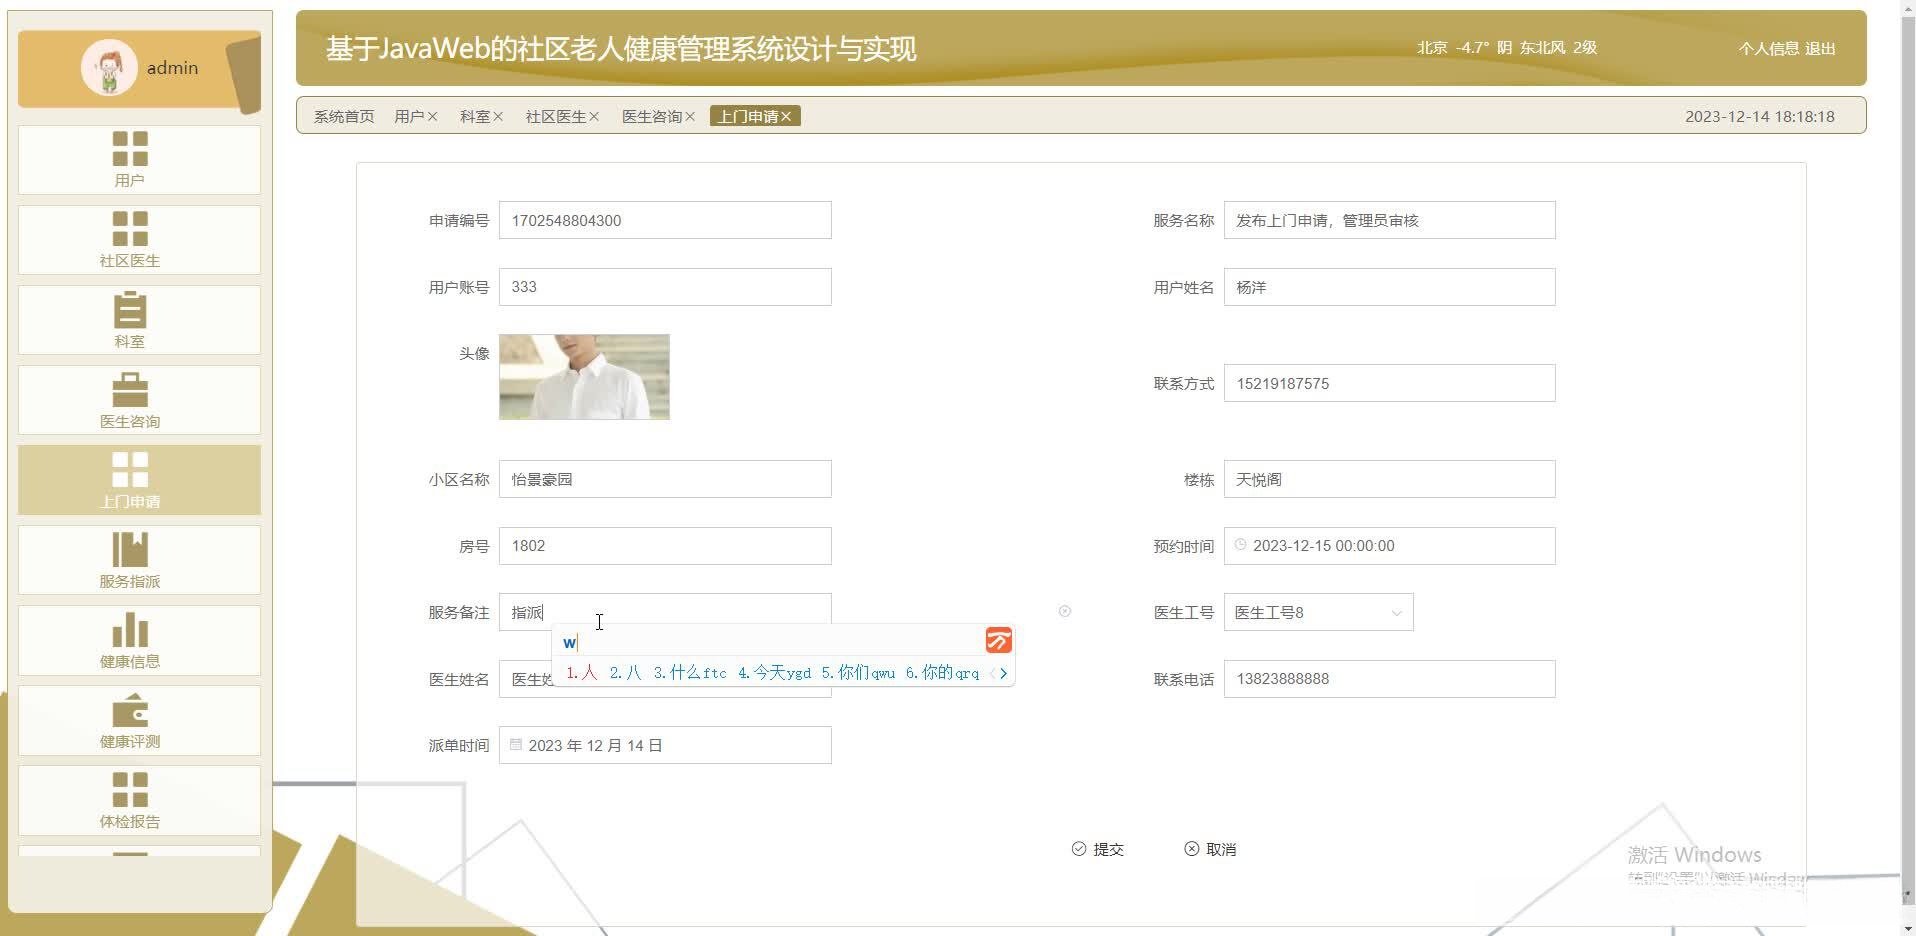The height and width of the screenshot is (936, 1916).
Task: Click the 联系方式 phone number field
Action: tap(1390, 383)
